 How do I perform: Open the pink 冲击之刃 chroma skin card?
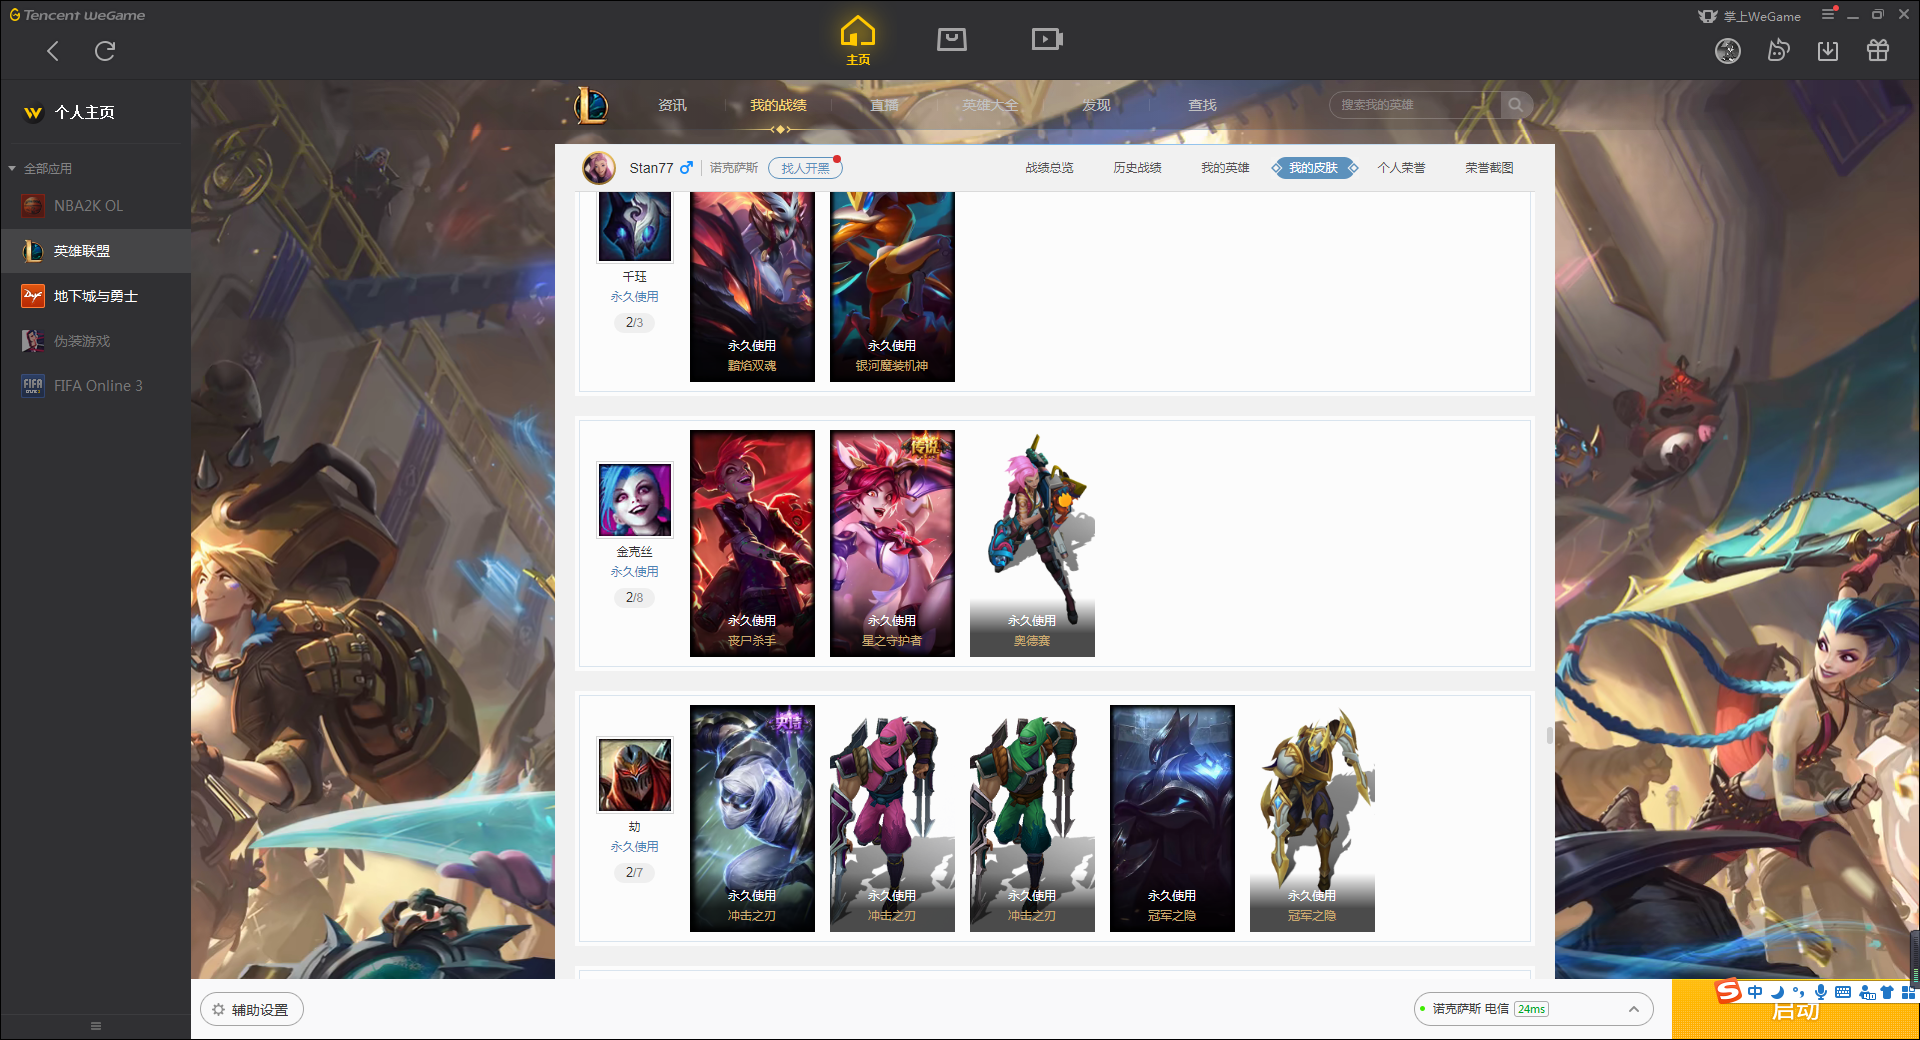tap(892, 819)
